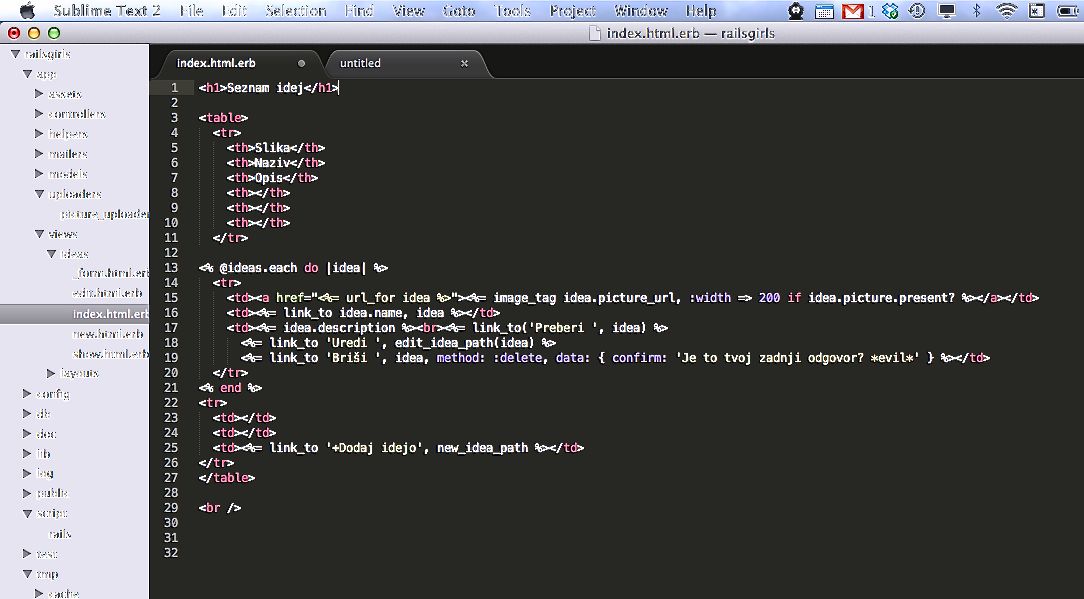Open the Apple menu

27,11
